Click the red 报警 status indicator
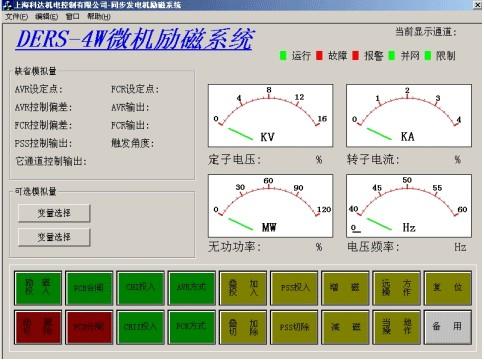484x363 pixels. (x=356, y=56)
